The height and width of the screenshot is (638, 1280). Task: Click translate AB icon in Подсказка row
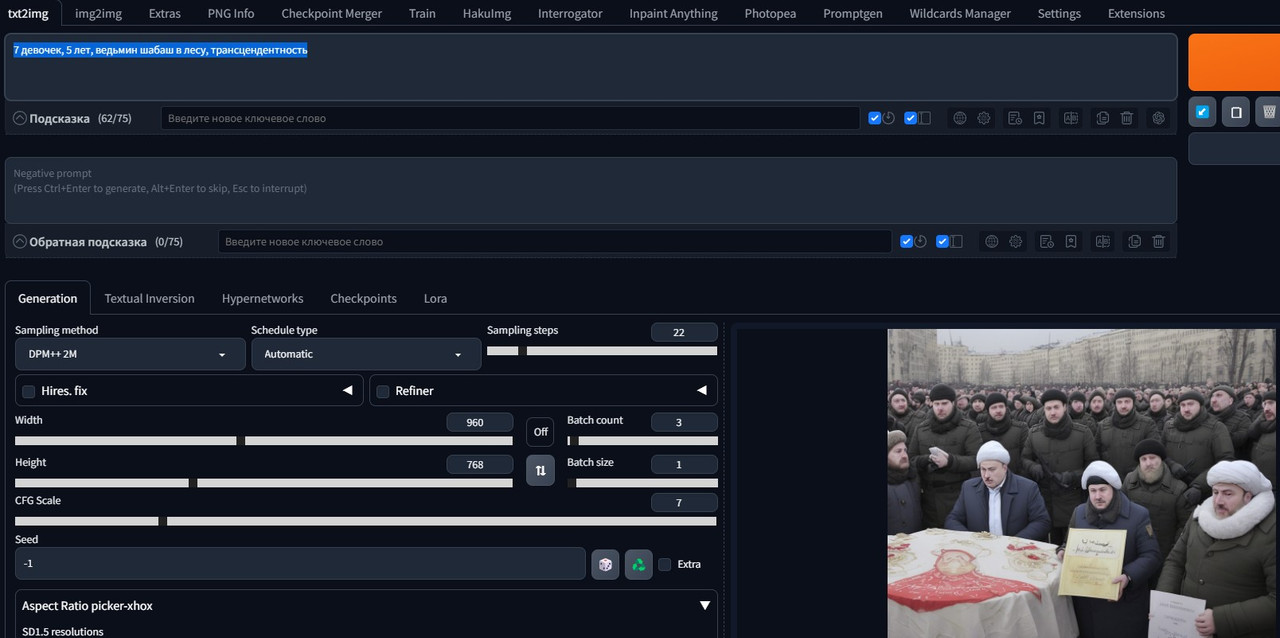1071,118
